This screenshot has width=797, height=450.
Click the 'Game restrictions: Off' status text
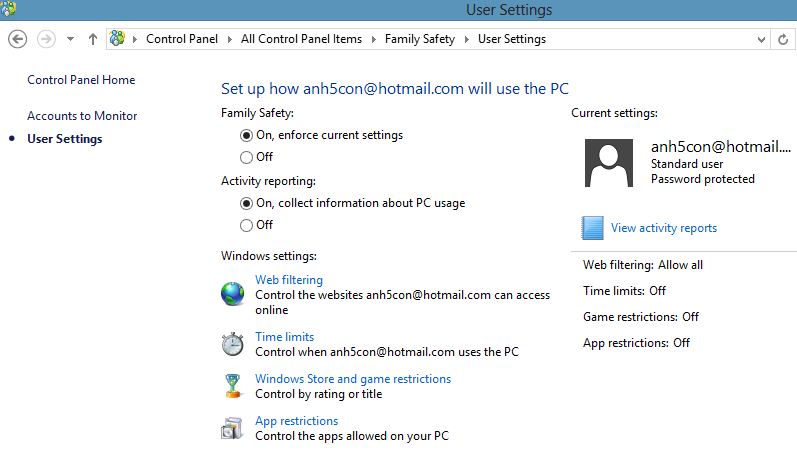(641, 317)
